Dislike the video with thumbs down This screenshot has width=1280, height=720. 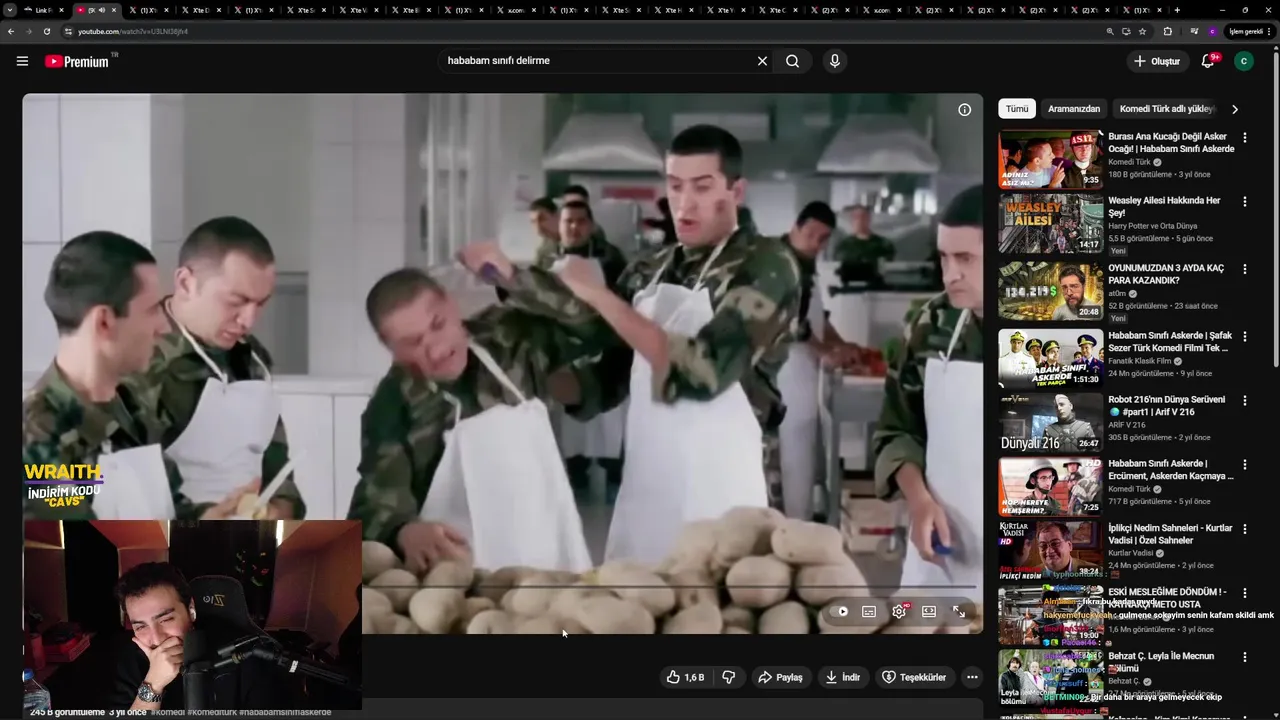(x=728, y=677)
